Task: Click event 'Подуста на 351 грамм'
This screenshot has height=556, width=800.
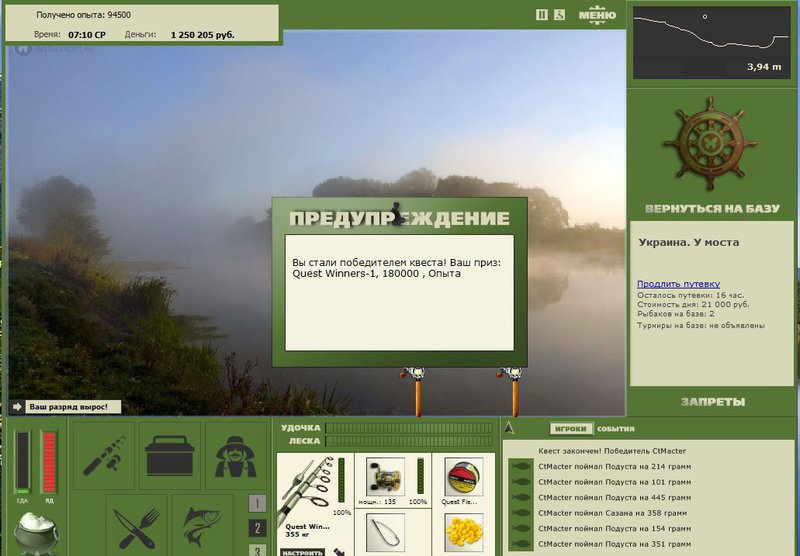Action: click(x=614, y=544)
